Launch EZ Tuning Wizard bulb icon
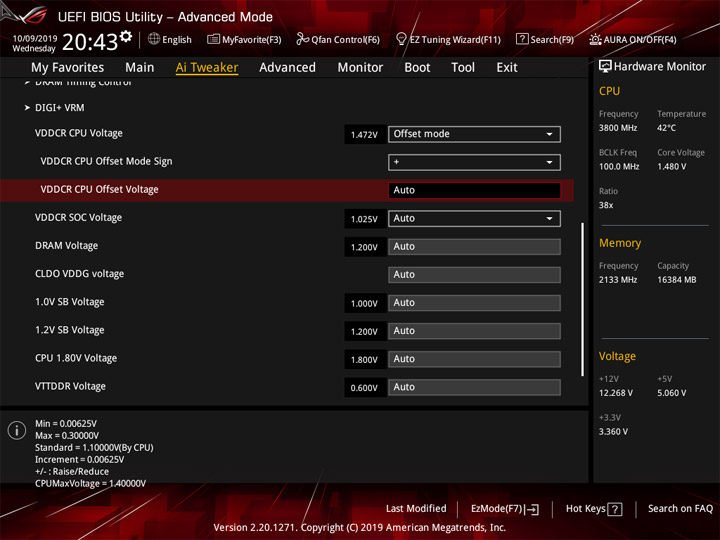This screenshot has width=720, height=540. click(x=401, y=39)
